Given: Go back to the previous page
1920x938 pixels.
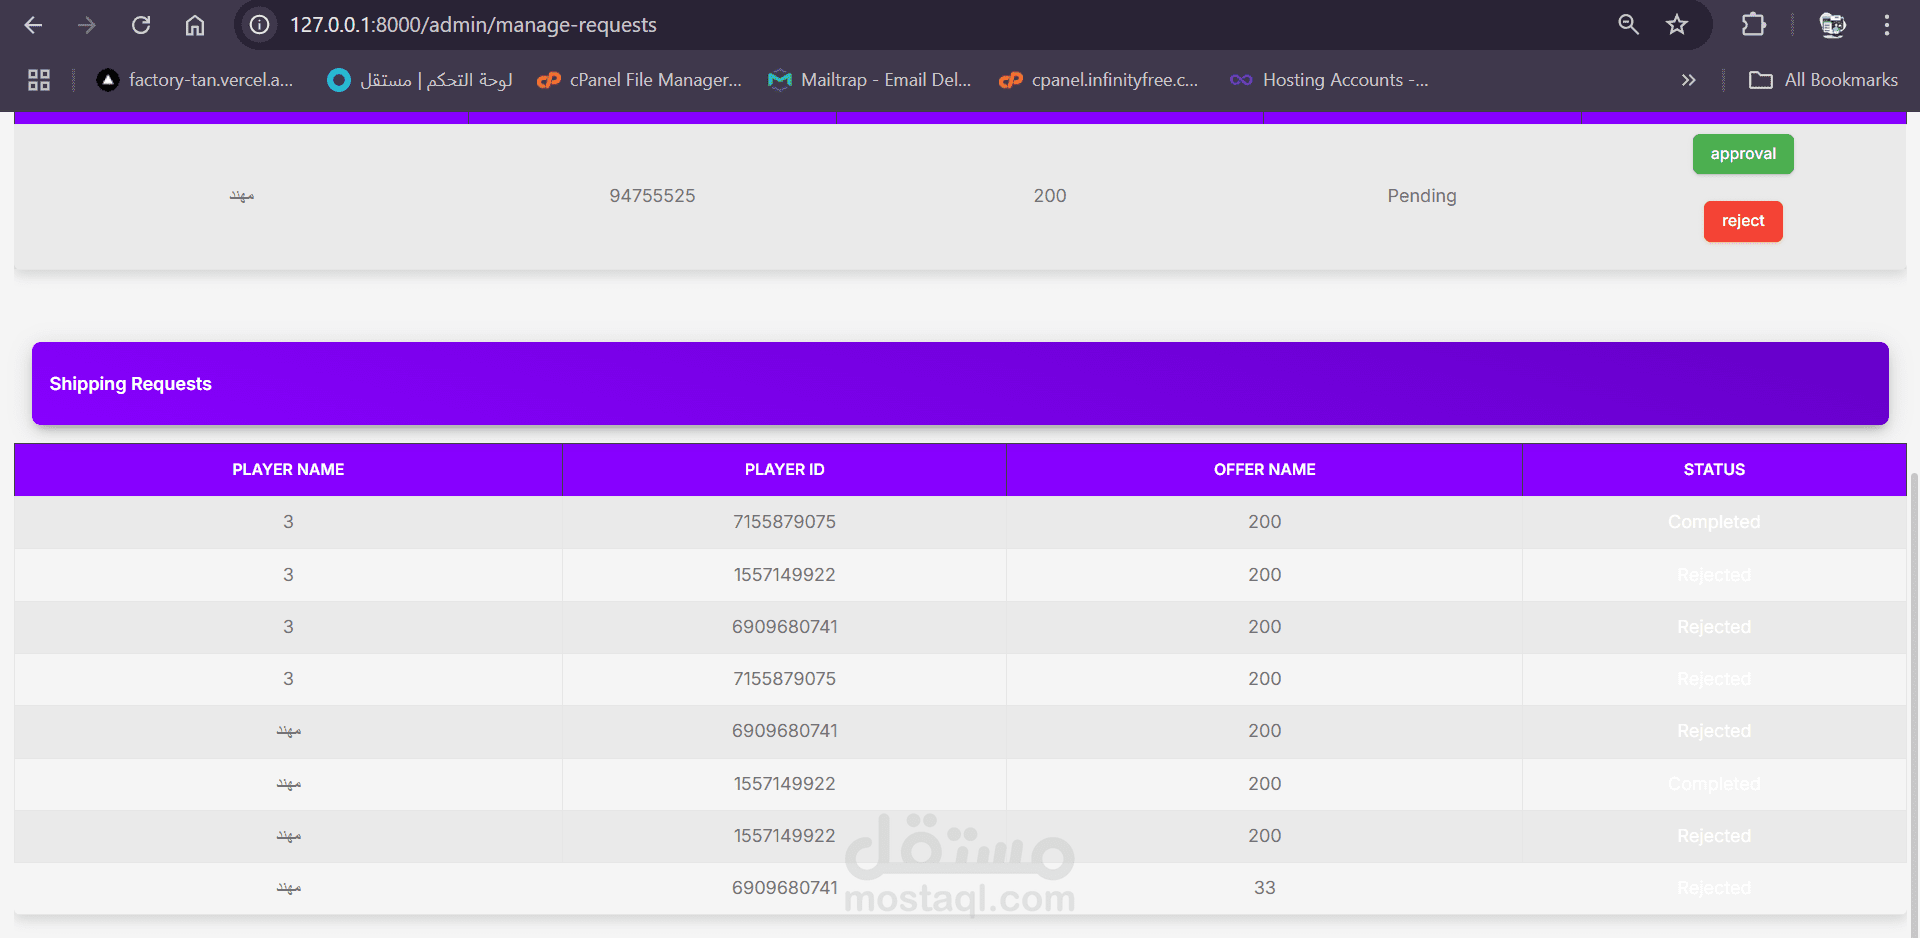Looking at the screenshot, I should coord(33,25).
